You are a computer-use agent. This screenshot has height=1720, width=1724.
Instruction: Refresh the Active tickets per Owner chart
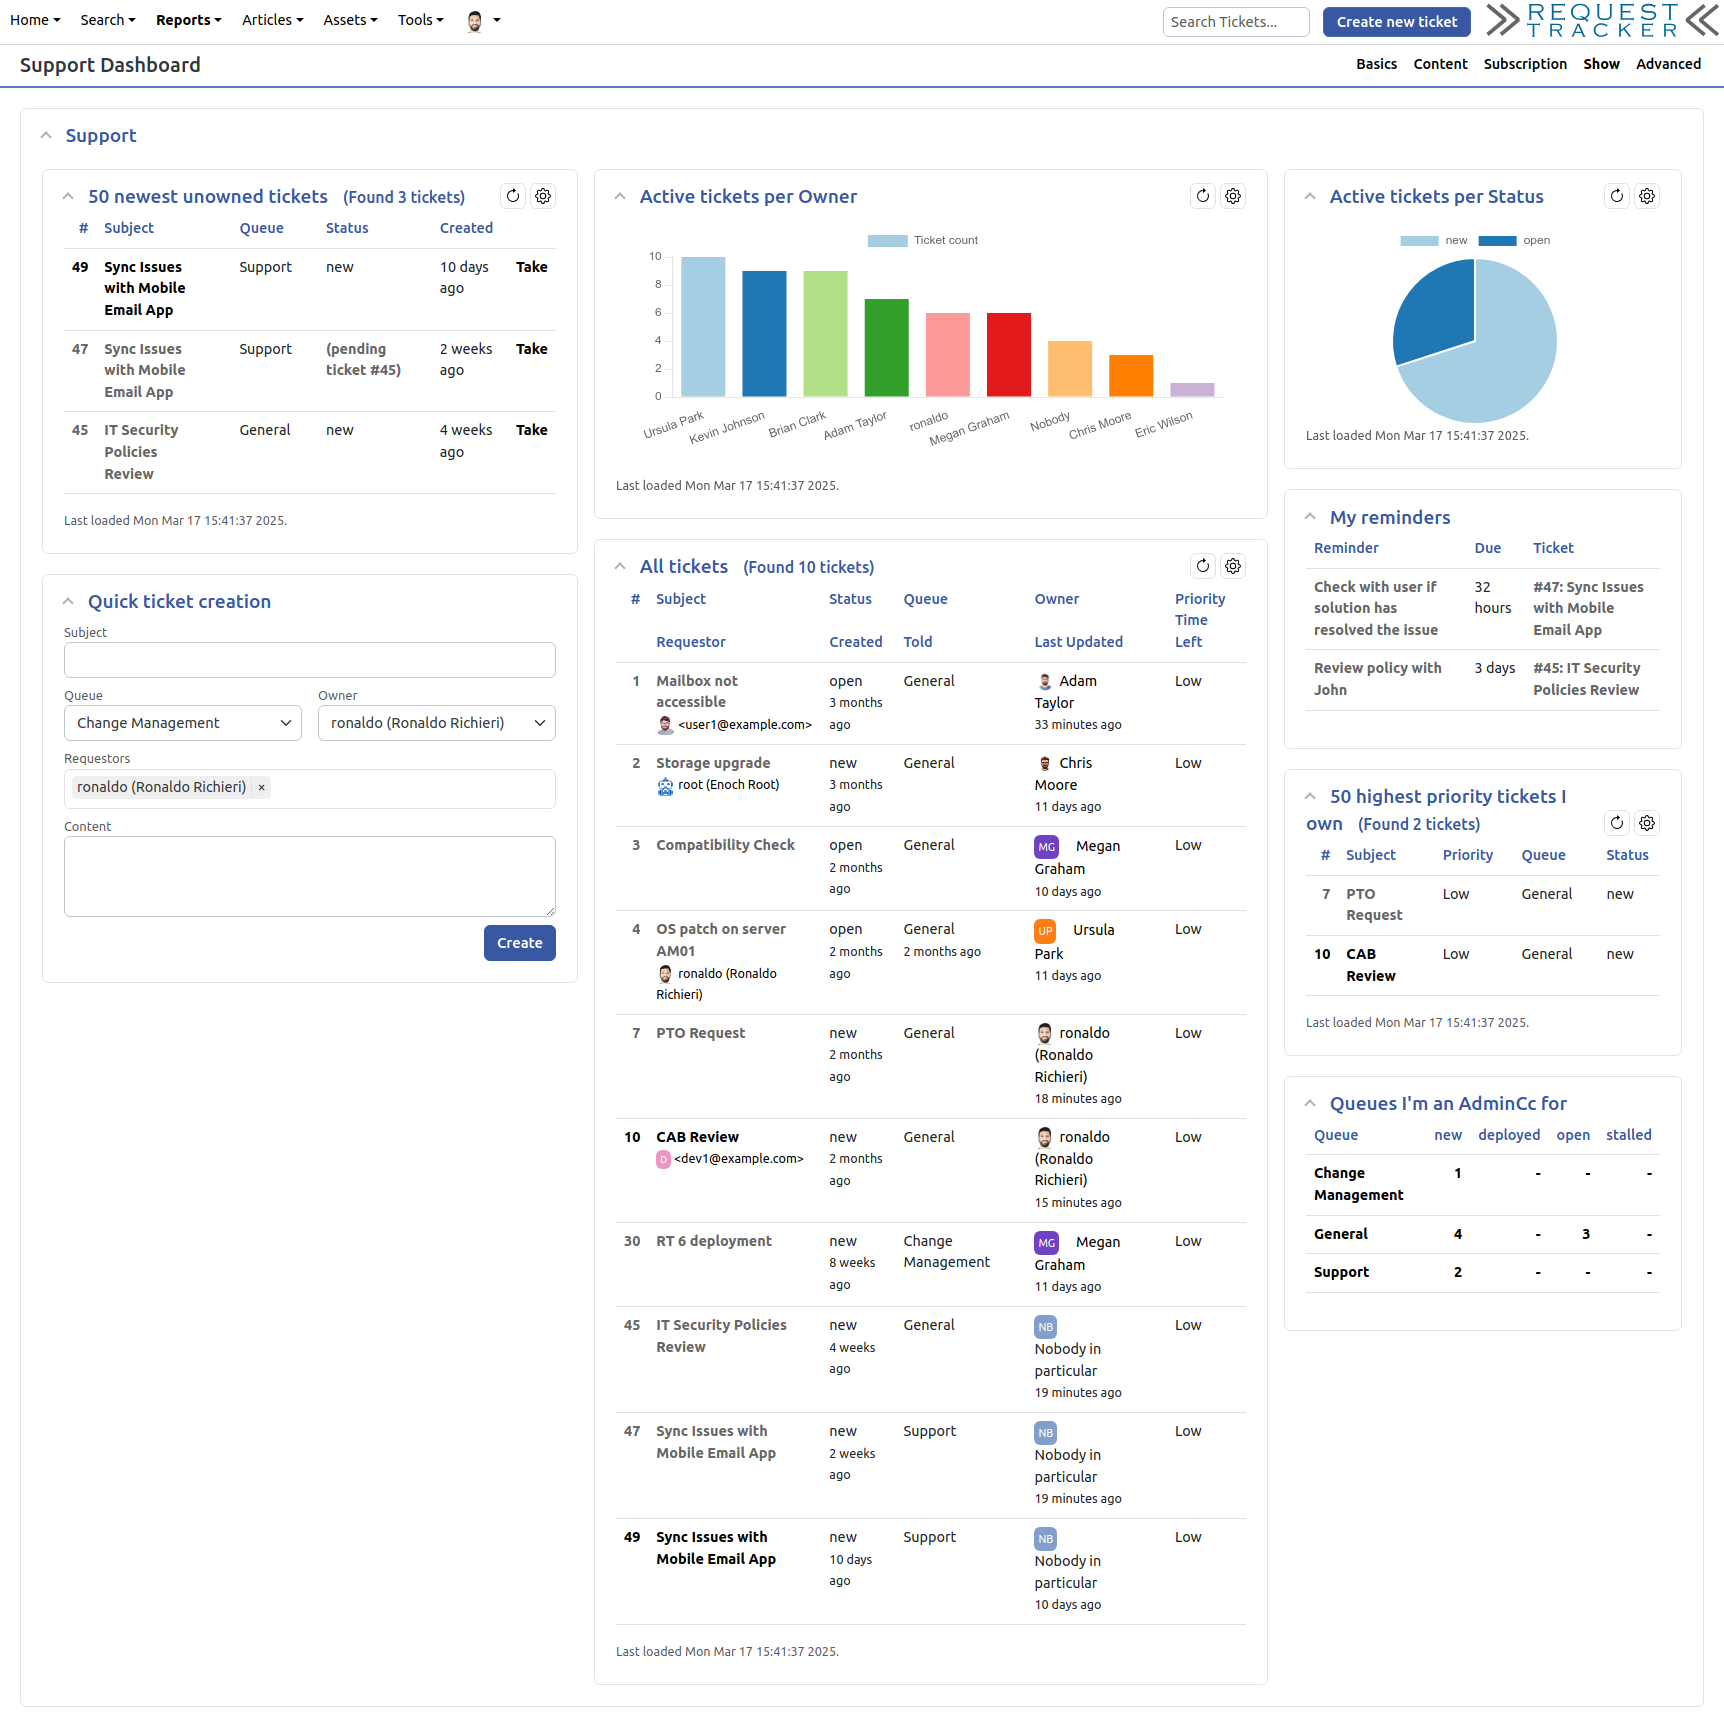(x=1203, y=196)
